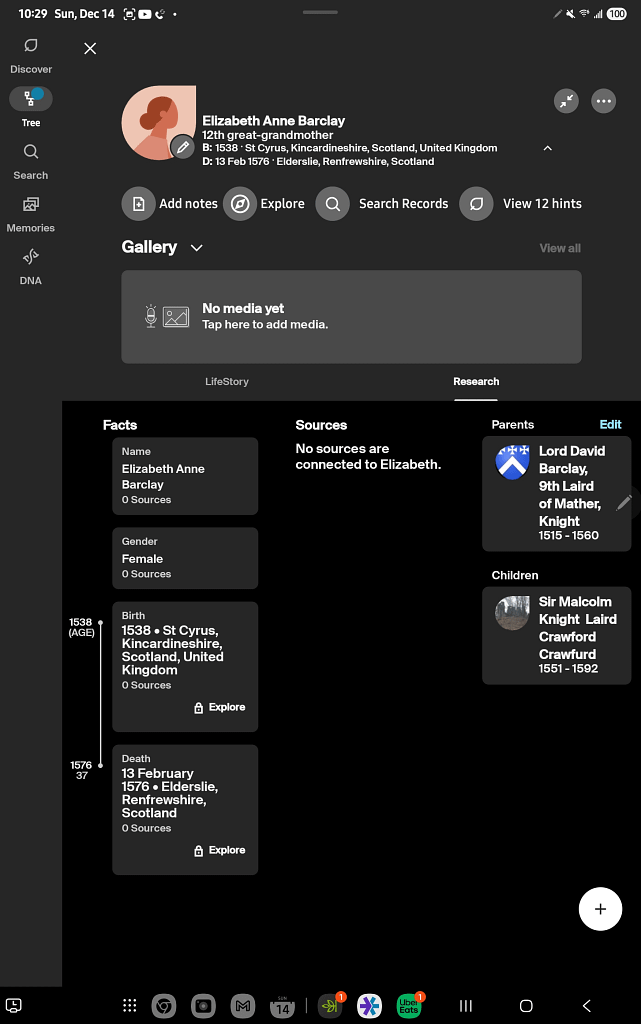Click the collapse arrows icon
The width and height of the screenshot is (641, 1024).
pos(566,101)
